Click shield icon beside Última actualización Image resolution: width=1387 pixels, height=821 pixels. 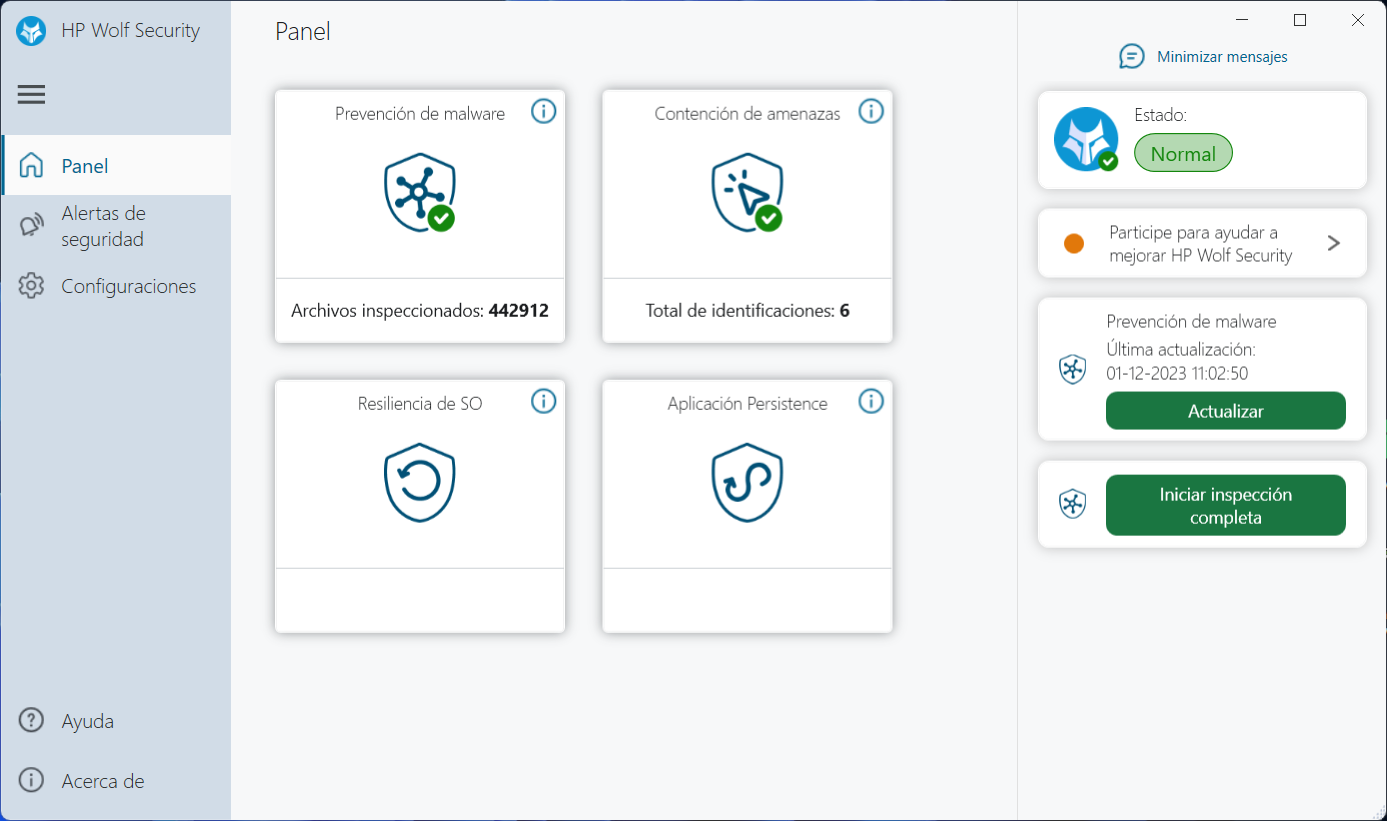pos(1072,369)
